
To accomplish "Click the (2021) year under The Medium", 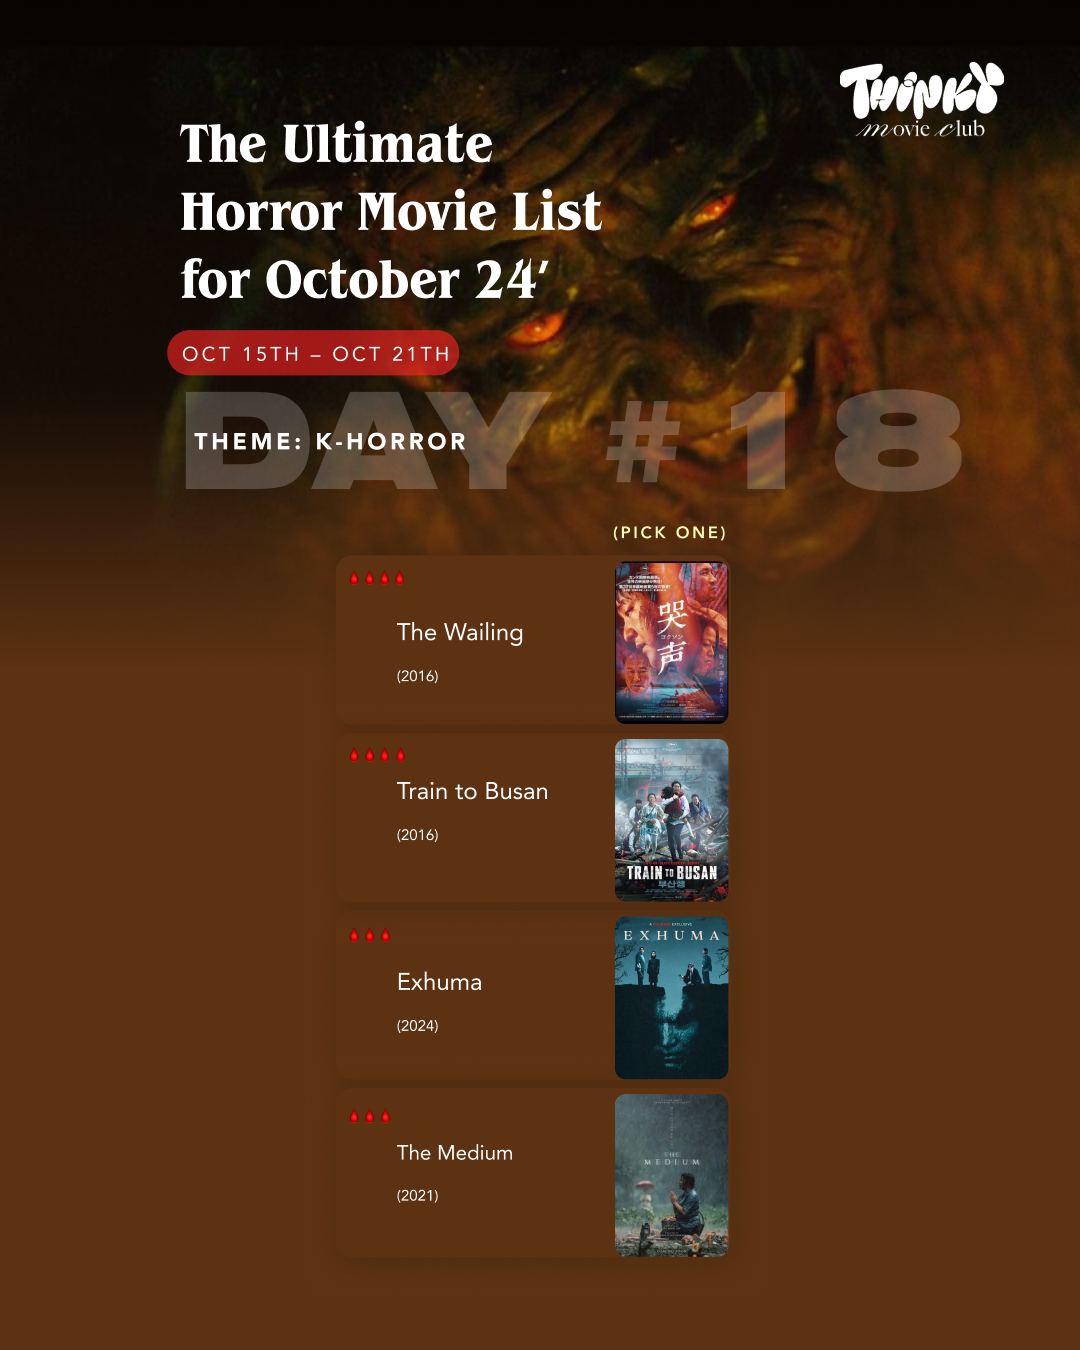I will point(417,1196).
